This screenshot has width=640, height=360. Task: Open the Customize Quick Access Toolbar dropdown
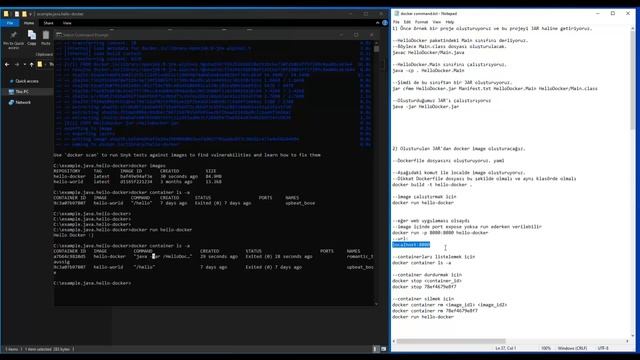31,14
